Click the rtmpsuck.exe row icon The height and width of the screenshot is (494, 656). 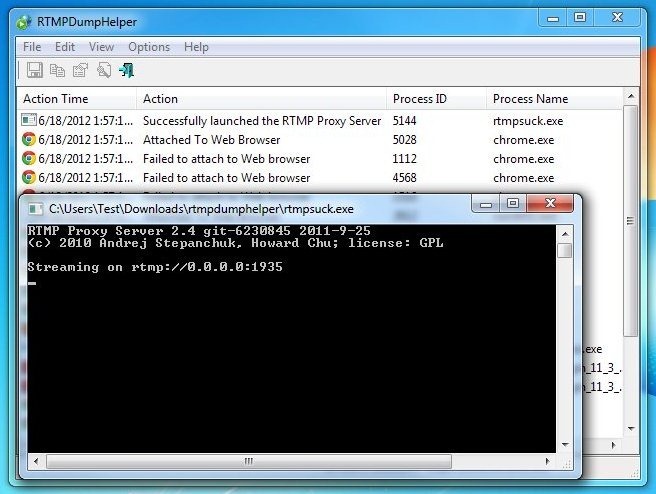click(x=28, y=120)
